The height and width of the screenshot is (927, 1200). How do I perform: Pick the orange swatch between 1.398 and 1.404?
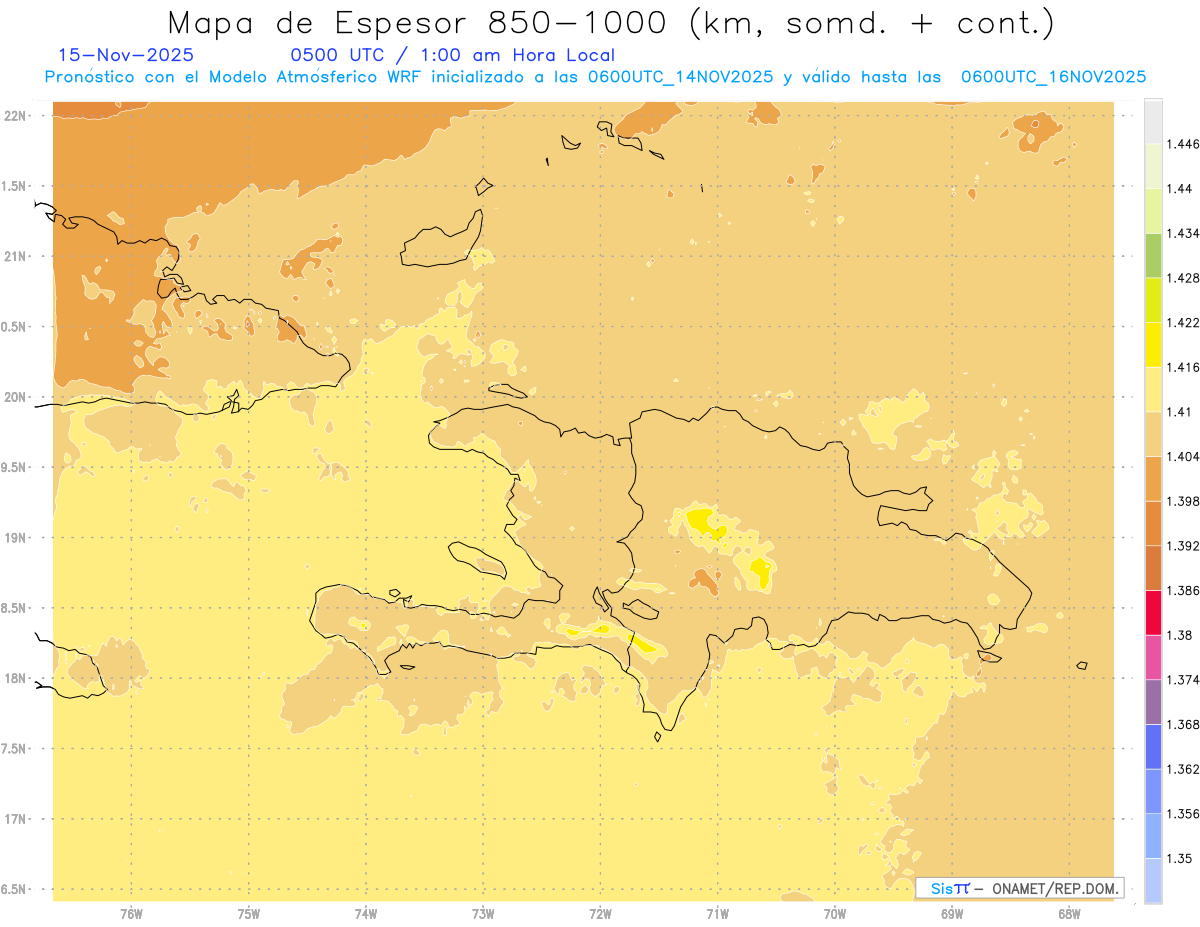click(x=1153, y=479)
